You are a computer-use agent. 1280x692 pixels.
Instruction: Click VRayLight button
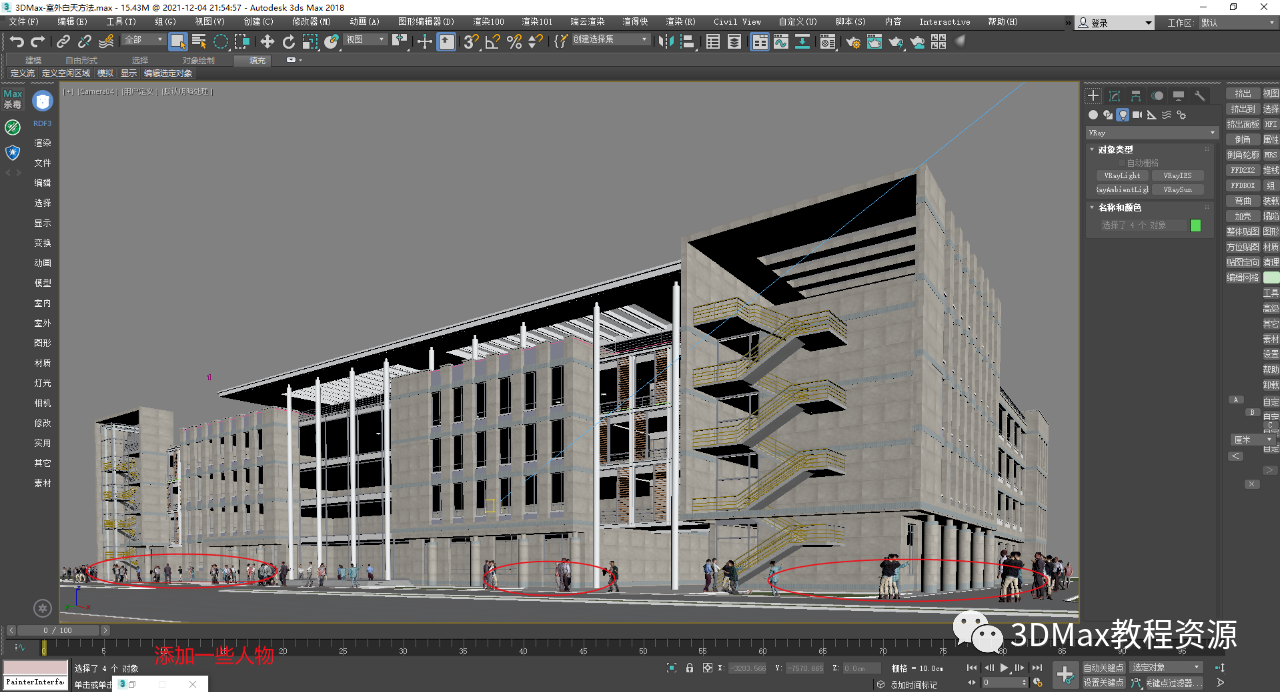coord(1122,176)
